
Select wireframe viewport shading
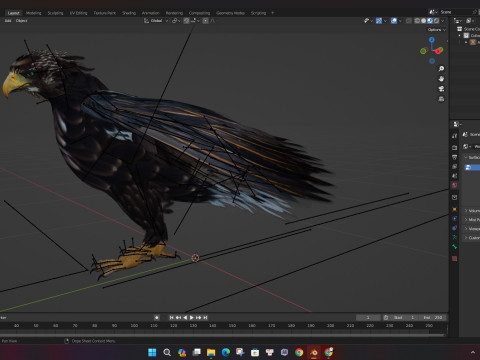coord(417,21)
